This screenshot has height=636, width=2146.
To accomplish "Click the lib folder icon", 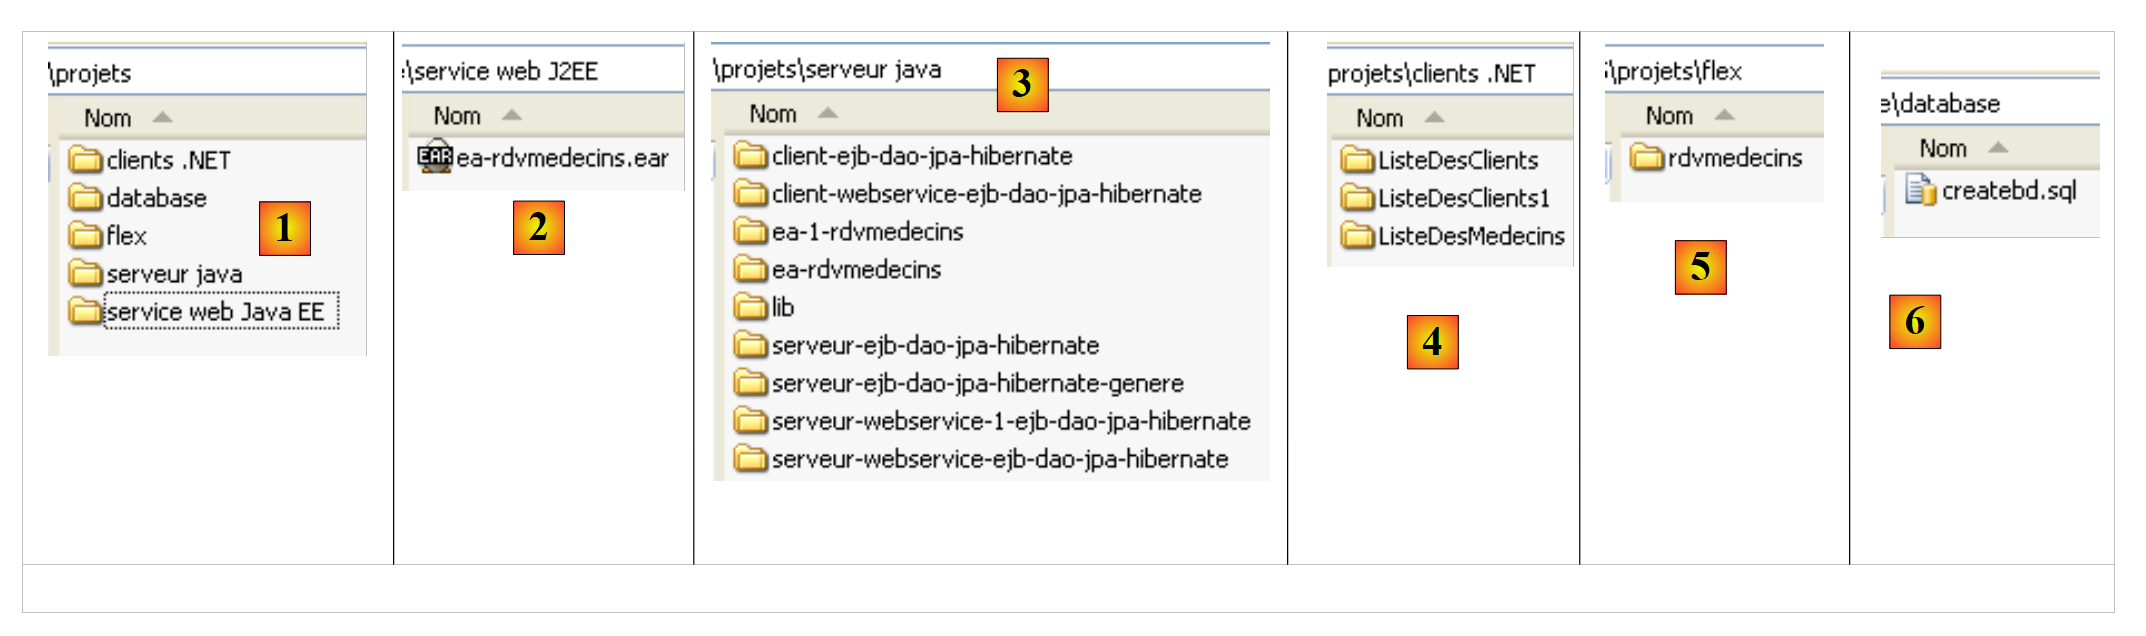I will [x=750, y=307].
